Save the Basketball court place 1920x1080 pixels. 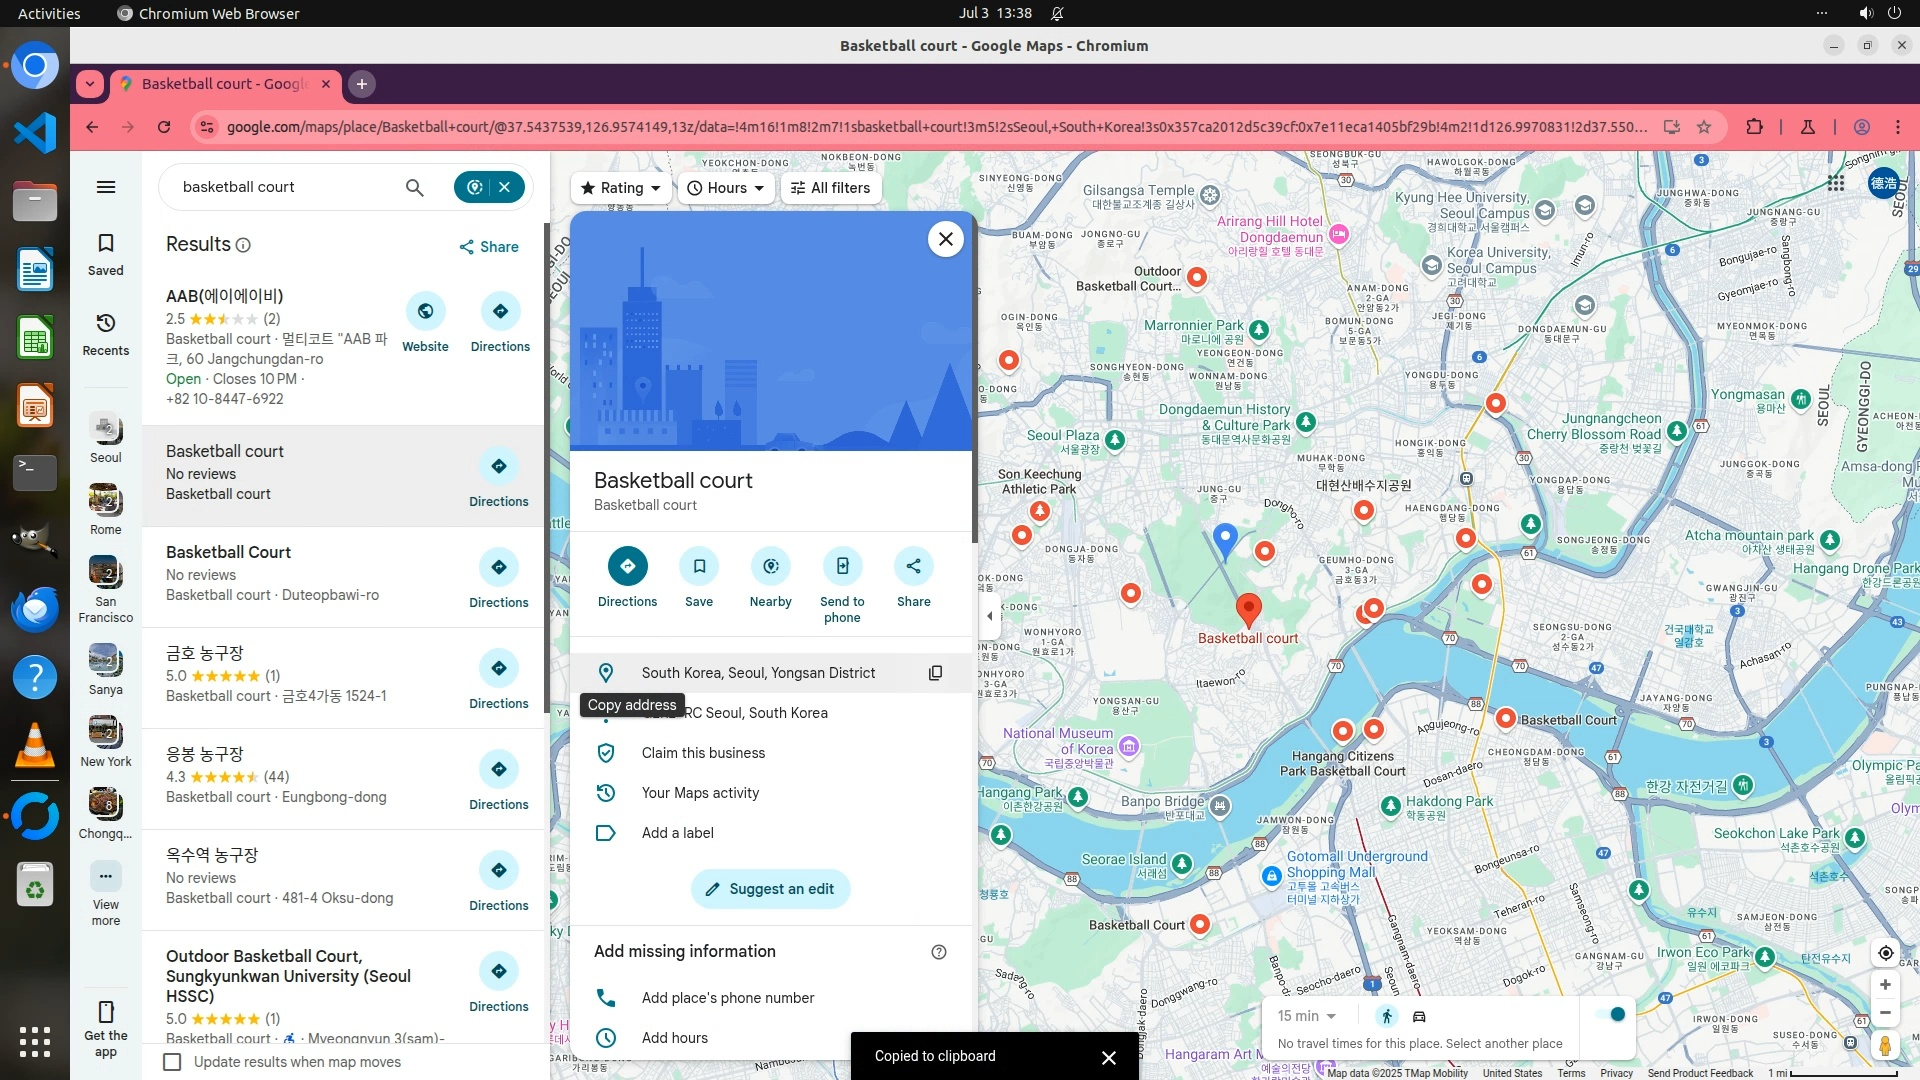699,567
